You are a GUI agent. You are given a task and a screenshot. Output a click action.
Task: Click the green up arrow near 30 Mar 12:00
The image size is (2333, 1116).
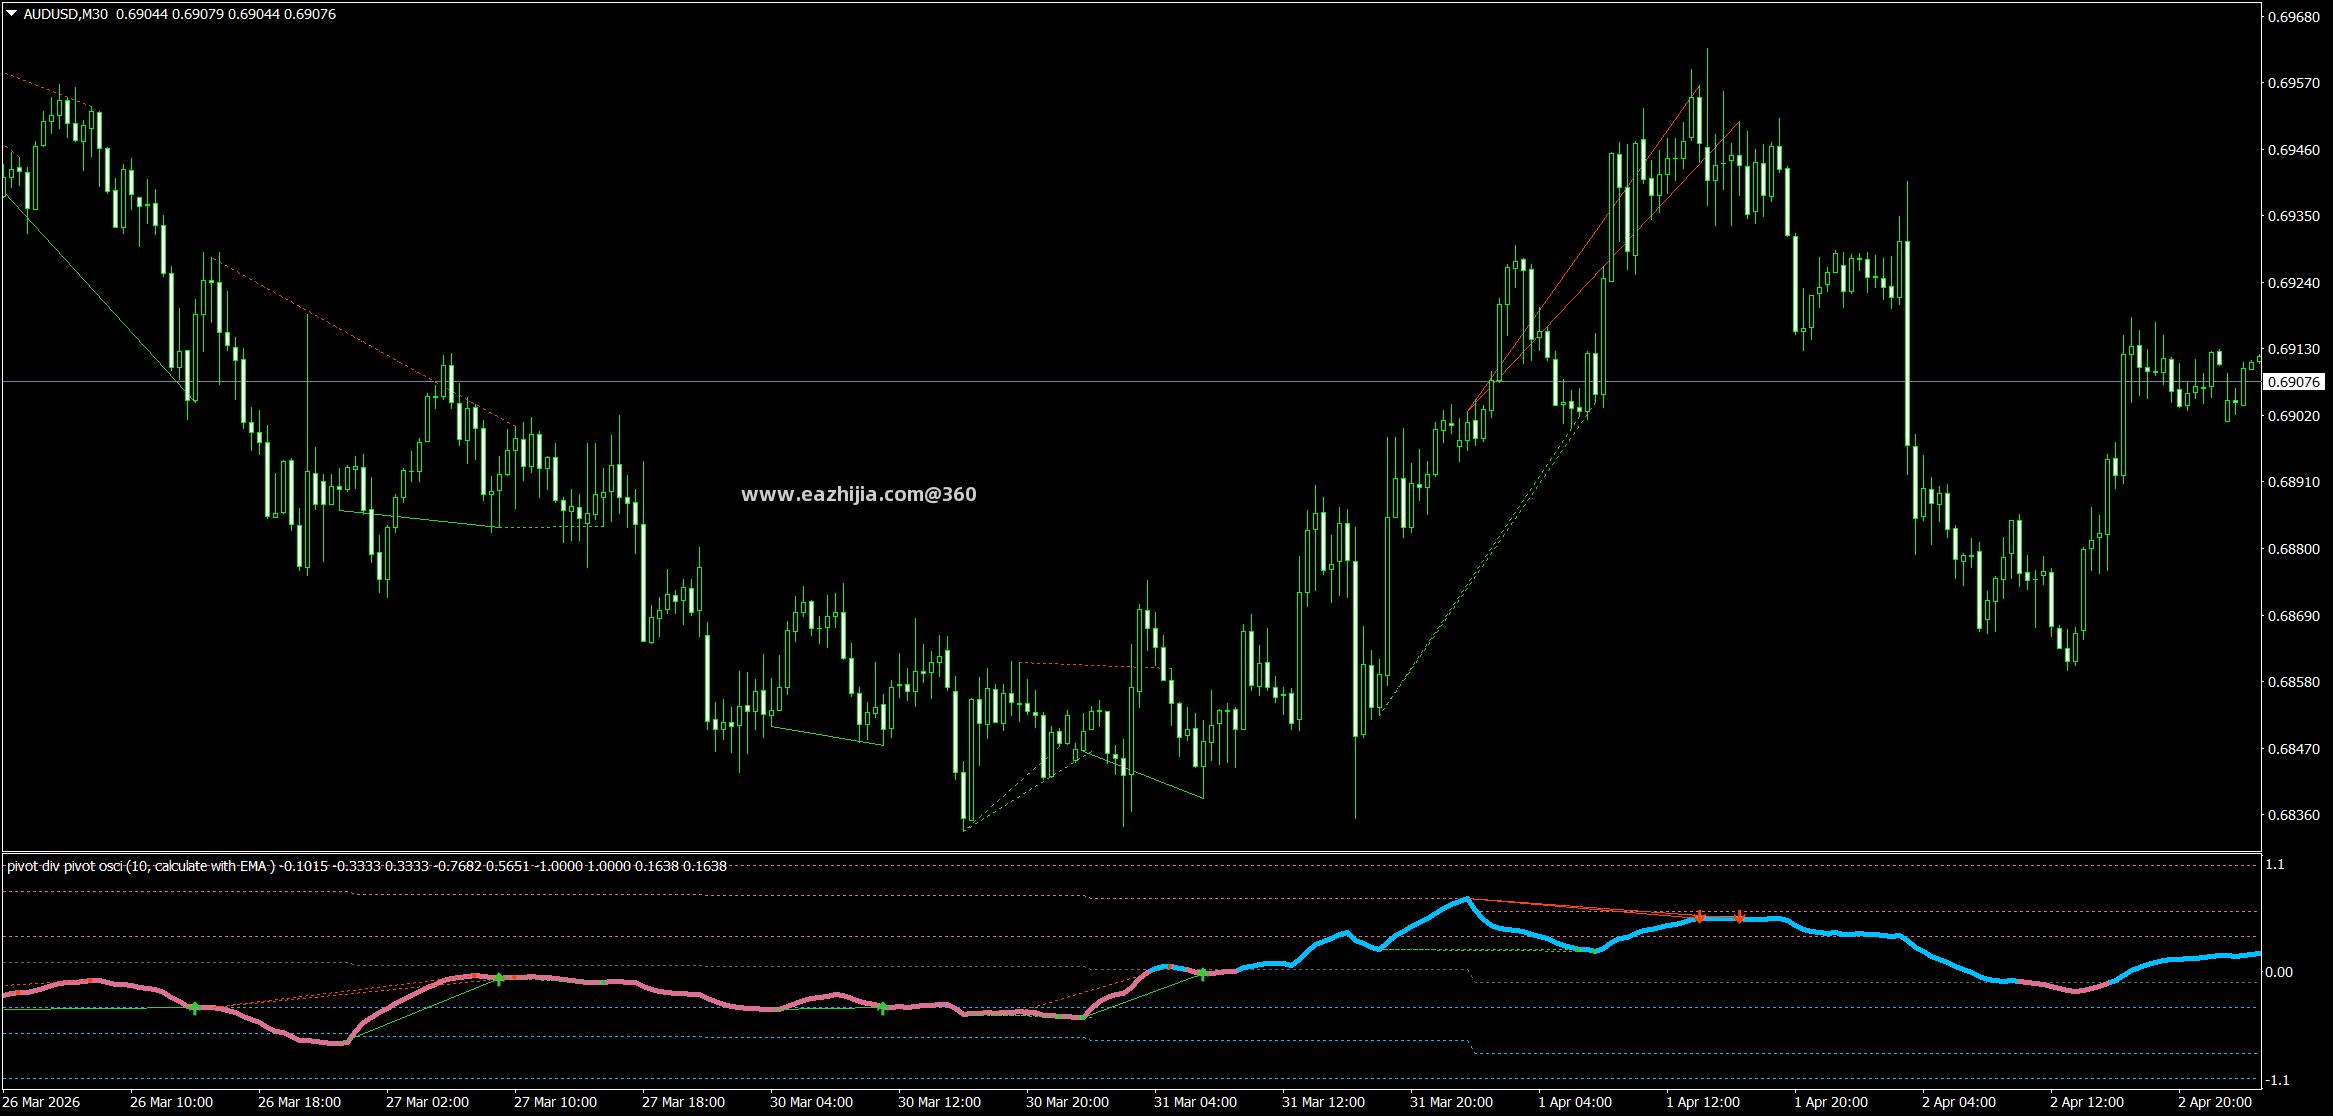click(882, 1008)
